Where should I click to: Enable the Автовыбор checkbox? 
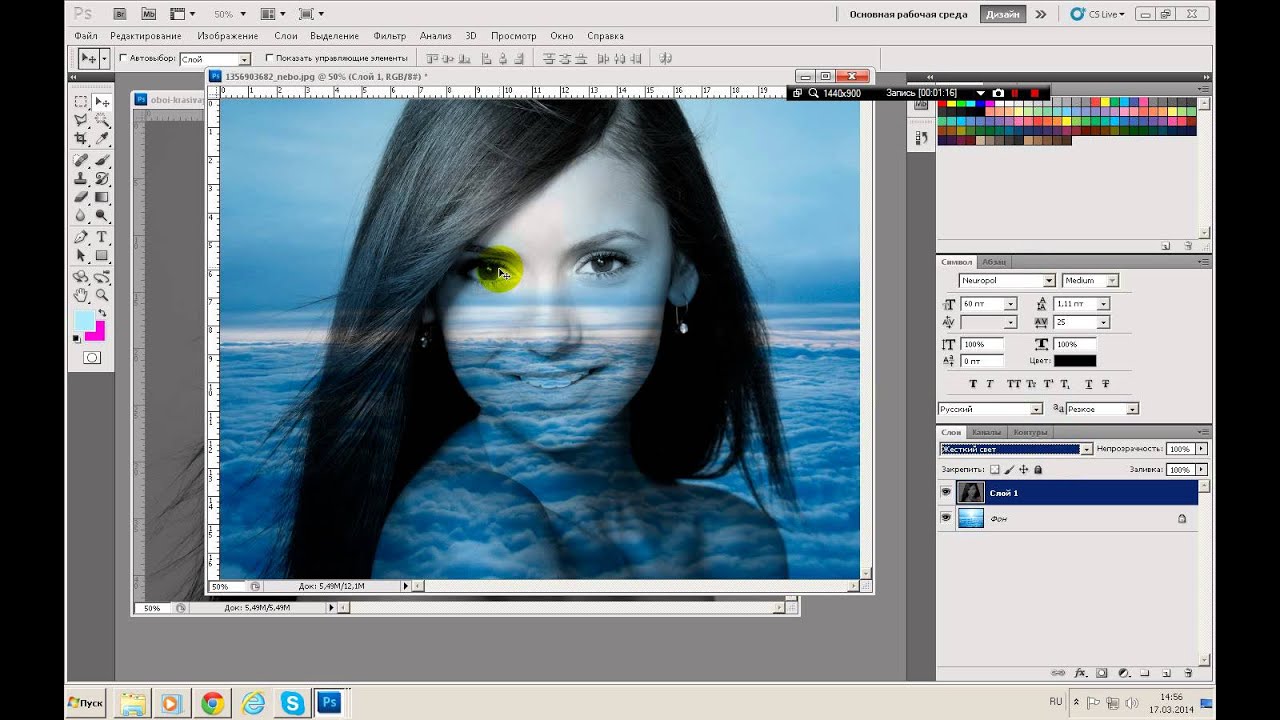click(123, 58)
